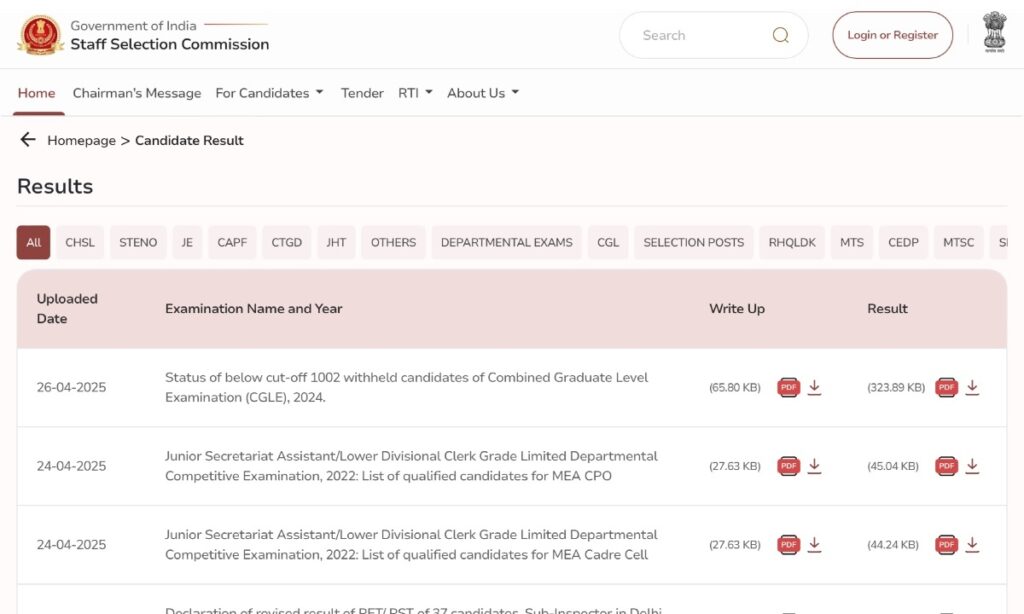Click the SSC emblem logo
Viewport: 1024px width, 614px height.
(40, 35)
